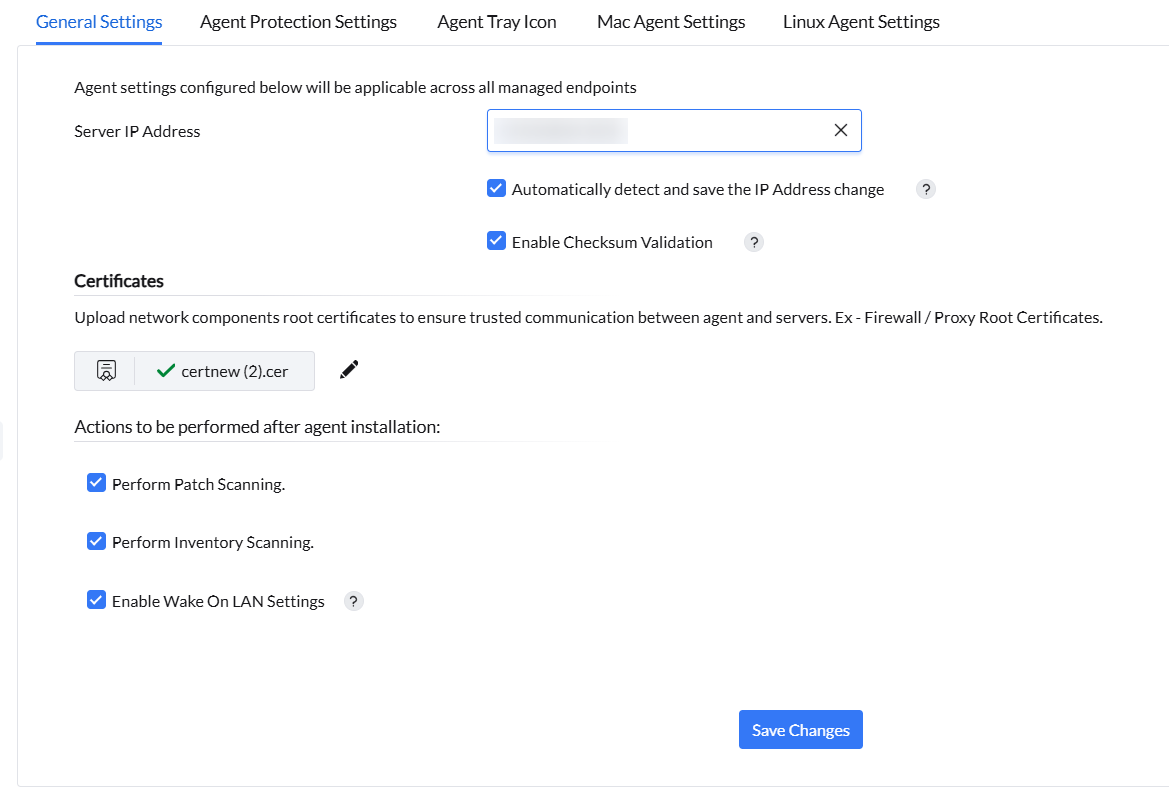Uncheck Automatically detect IP Address change
This screenshot has height=808, width=1169.
(497, 189)
